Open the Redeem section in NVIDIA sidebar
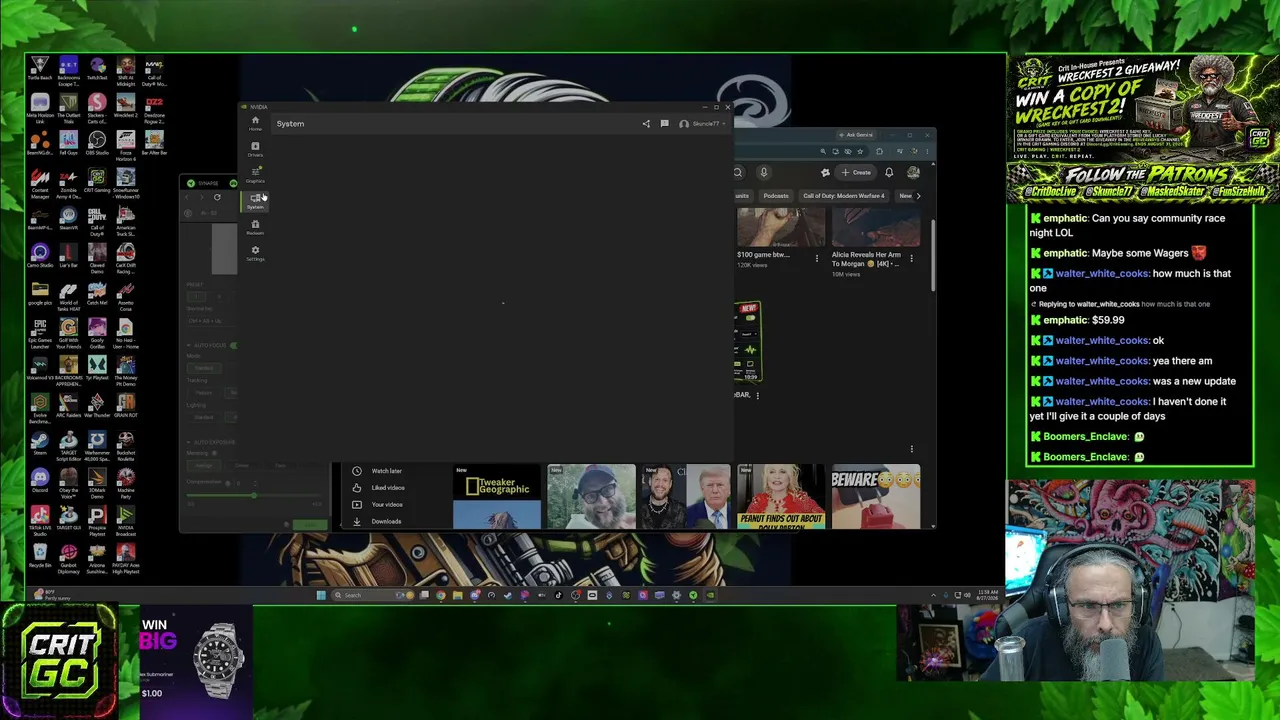 (255, 227)
